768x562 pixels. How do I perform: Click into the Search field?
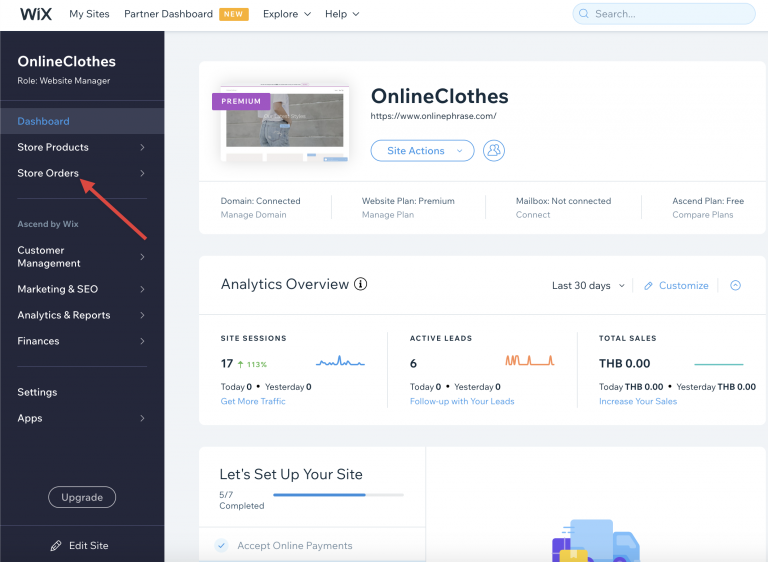click(x=664, y=14)
